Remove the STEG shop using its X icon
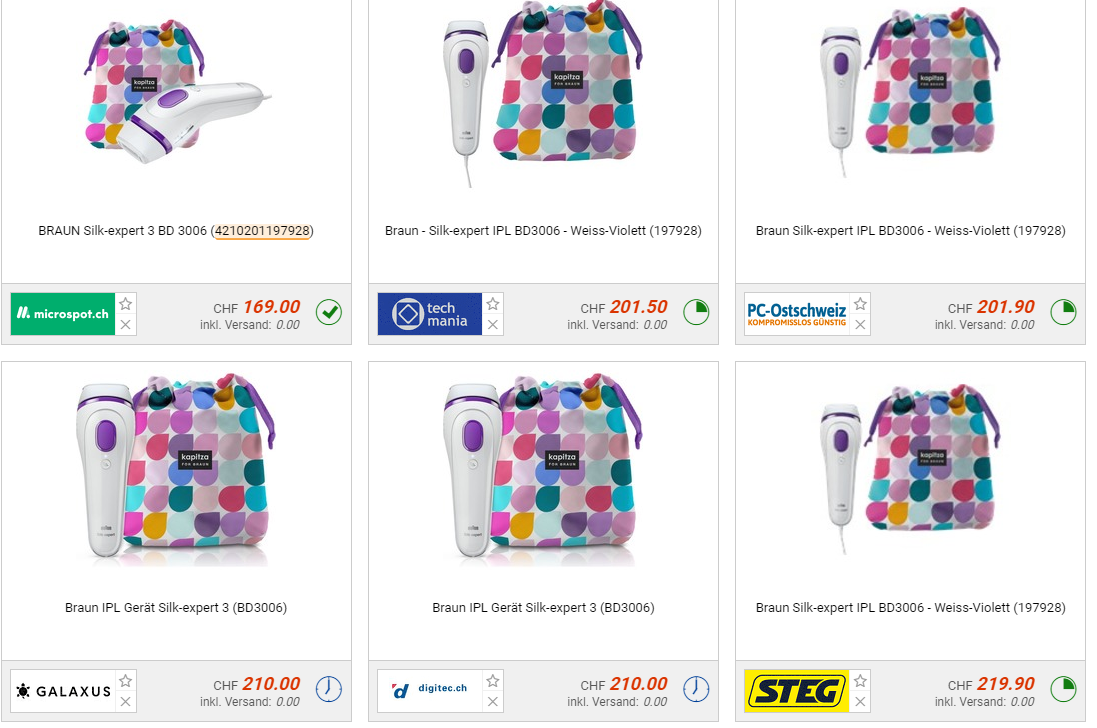1097x728 pixels. click(860, 702)
